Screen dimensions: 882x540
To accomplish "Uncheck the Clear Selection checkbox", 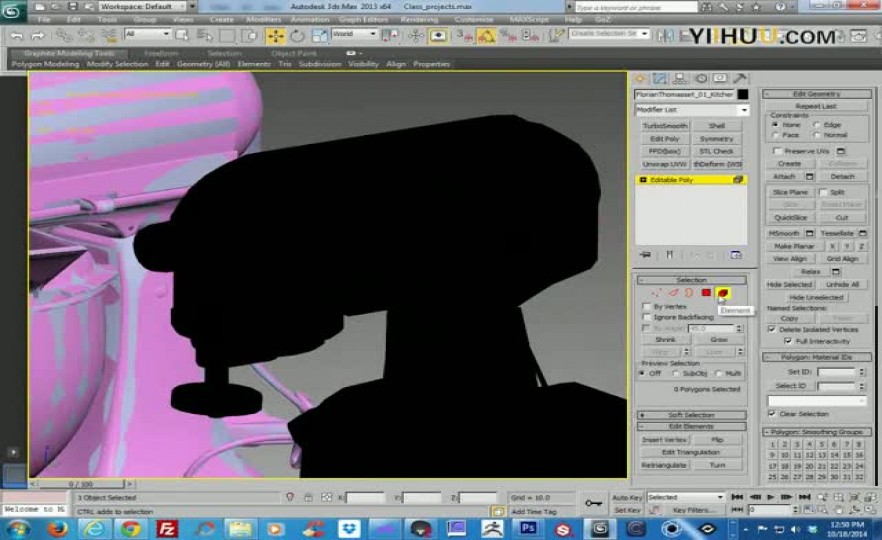I will [772, 413].
